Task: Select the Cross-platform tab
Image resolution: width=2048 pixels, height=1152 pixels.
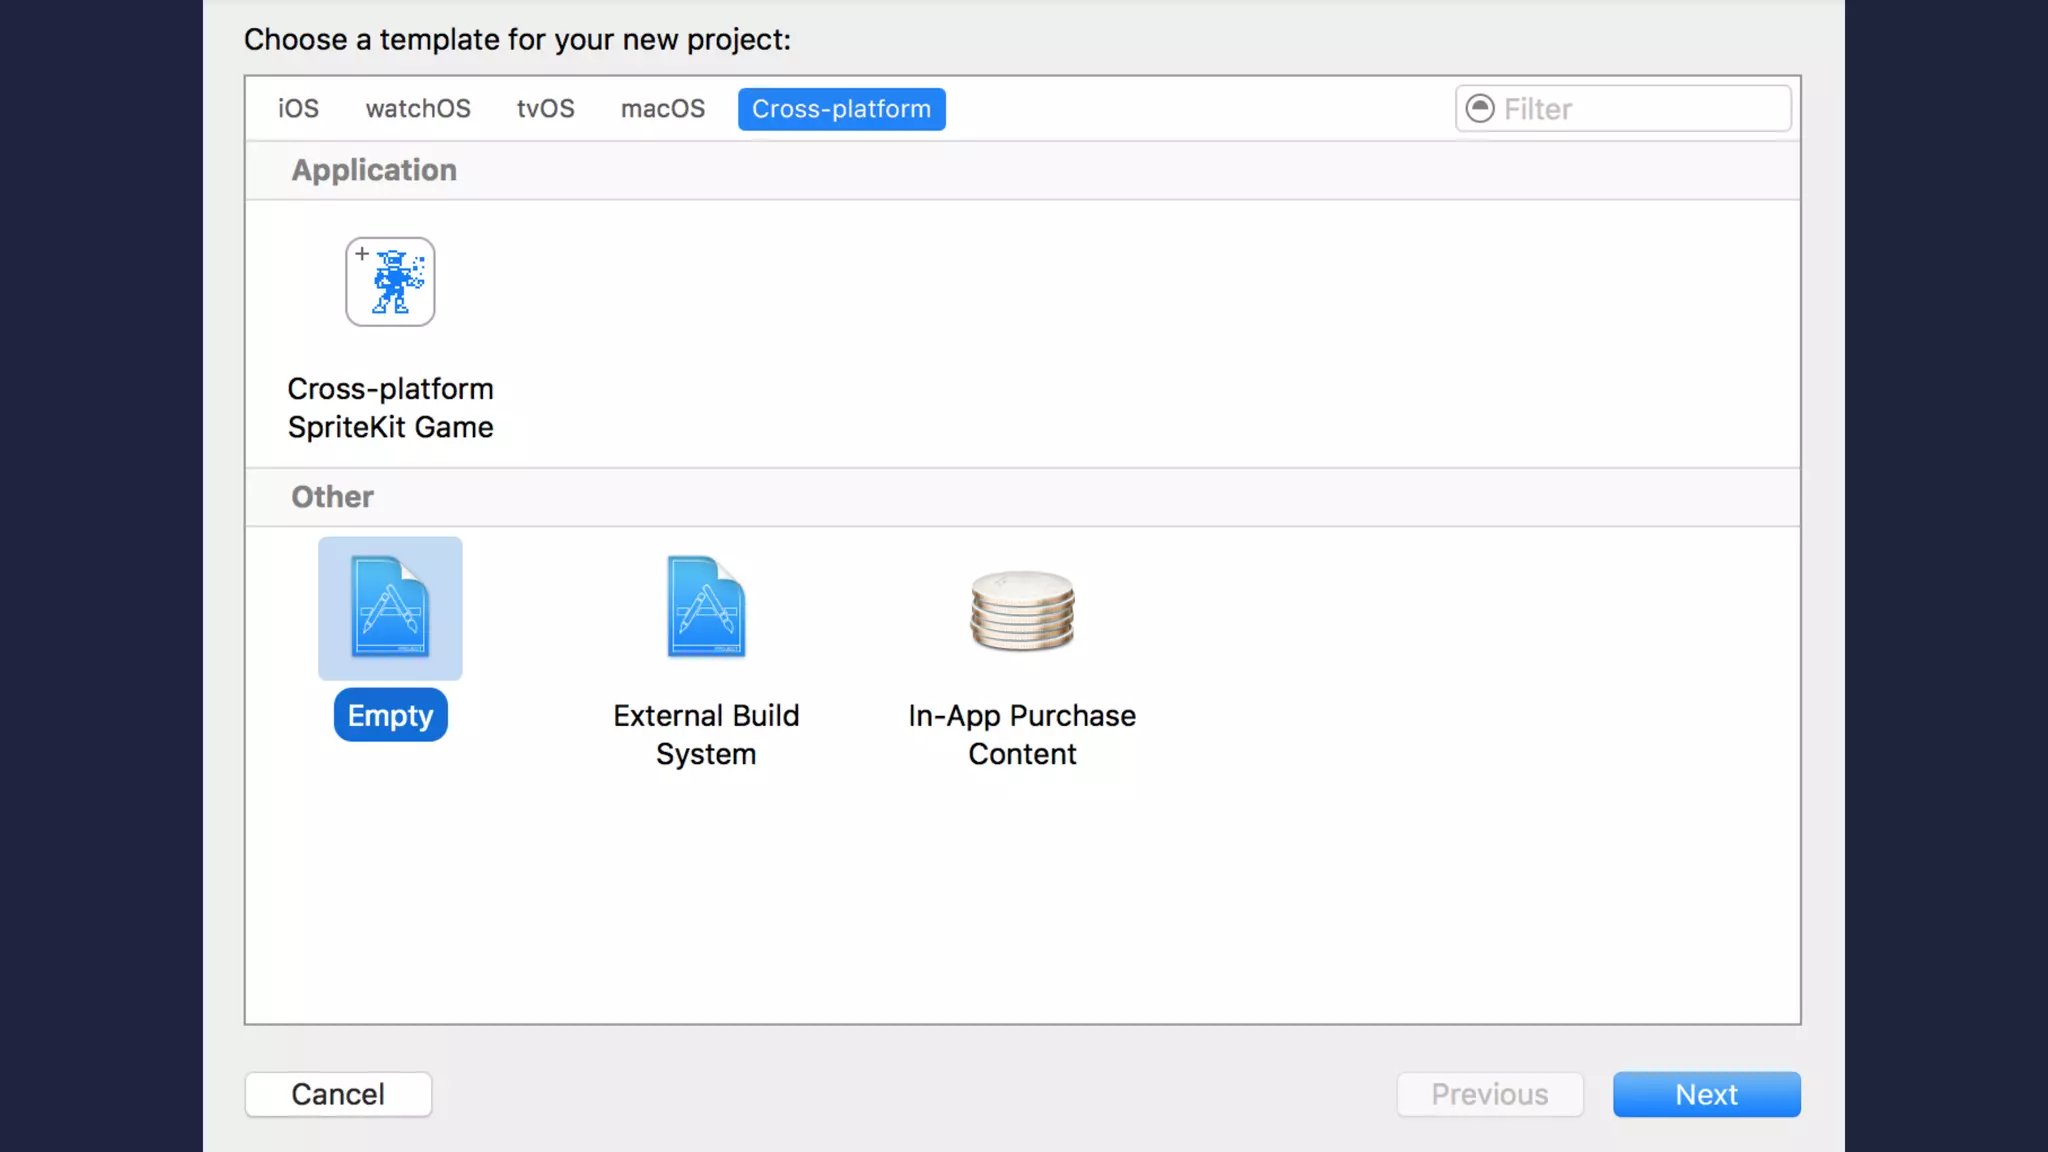Action: (841, 108)
